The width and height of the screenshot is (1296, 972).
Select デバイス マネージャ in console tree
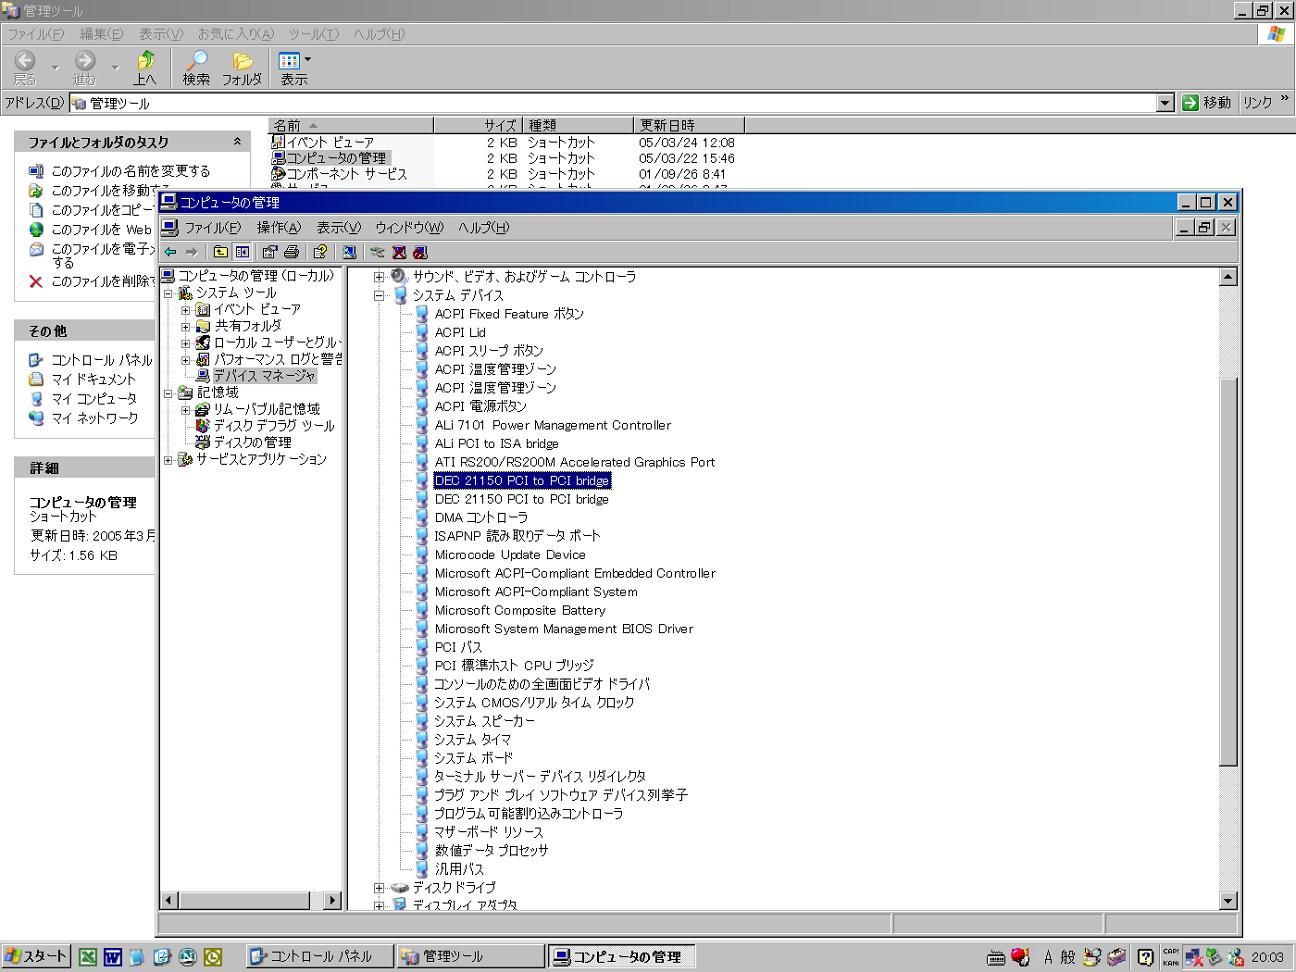(264, 376)
